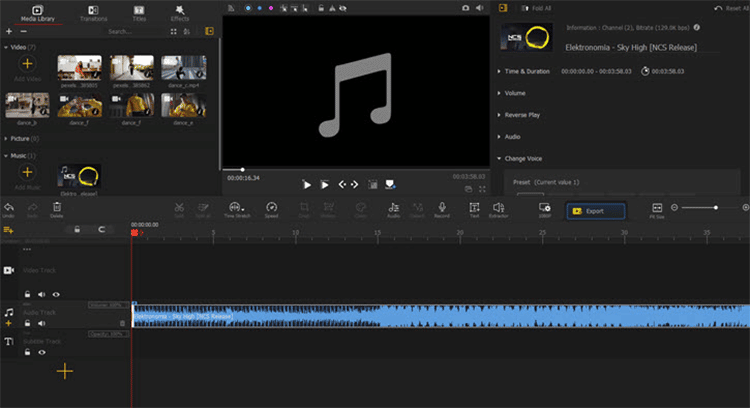Click the Export button

(597, 211)
